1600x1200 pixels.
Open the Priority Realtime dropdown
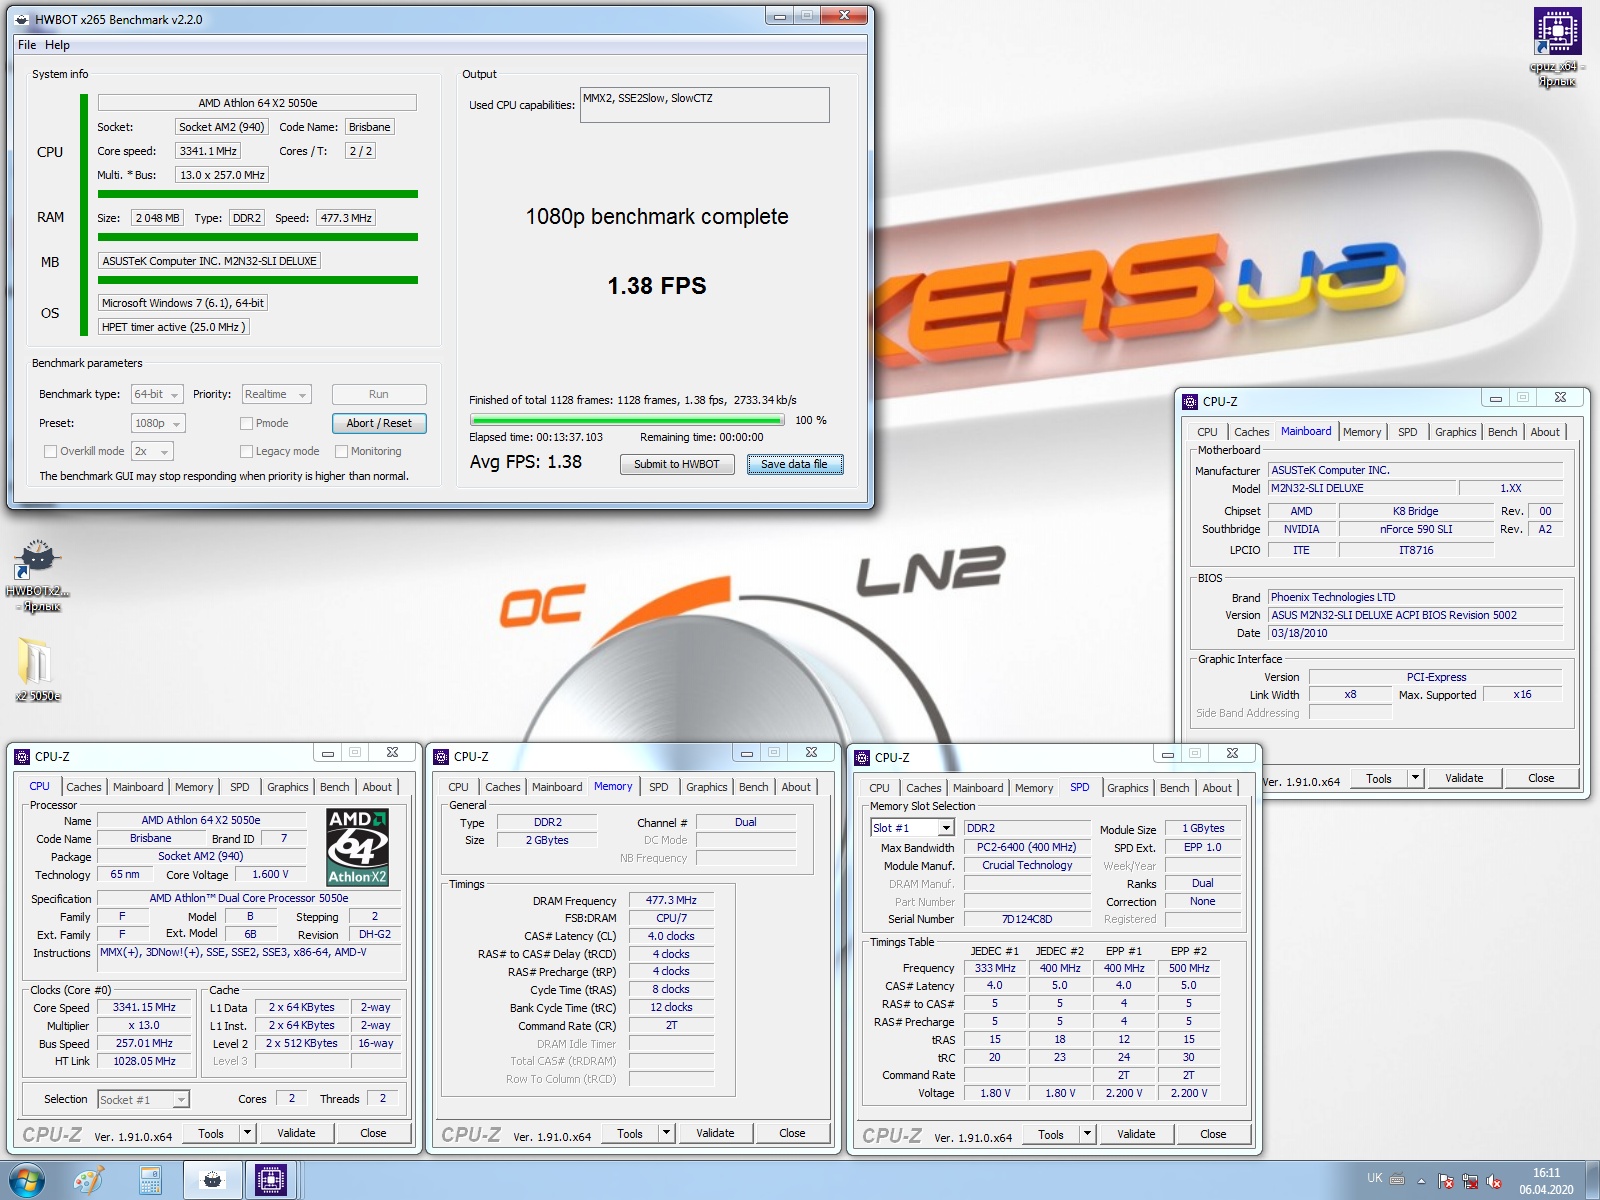[276, 394]
